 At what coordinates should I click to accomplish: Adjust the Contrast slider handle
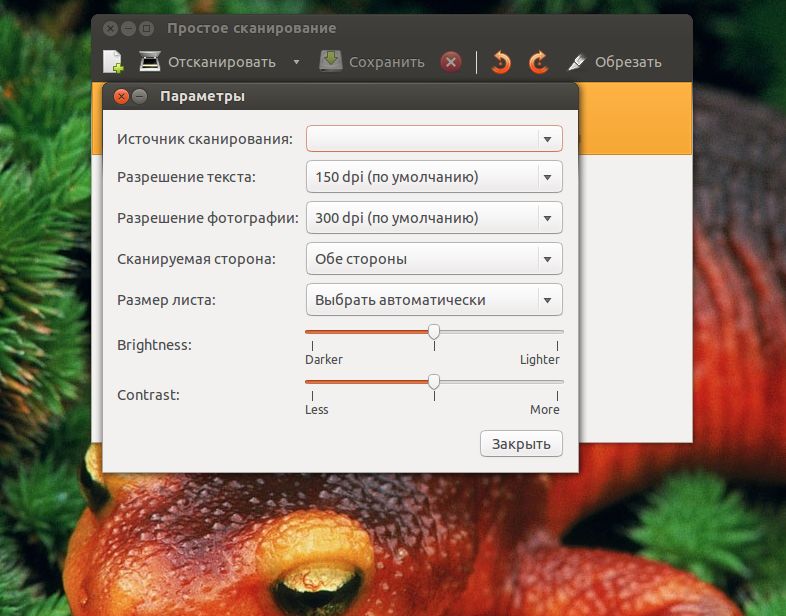pyautogui.click(x=434, y=381)
